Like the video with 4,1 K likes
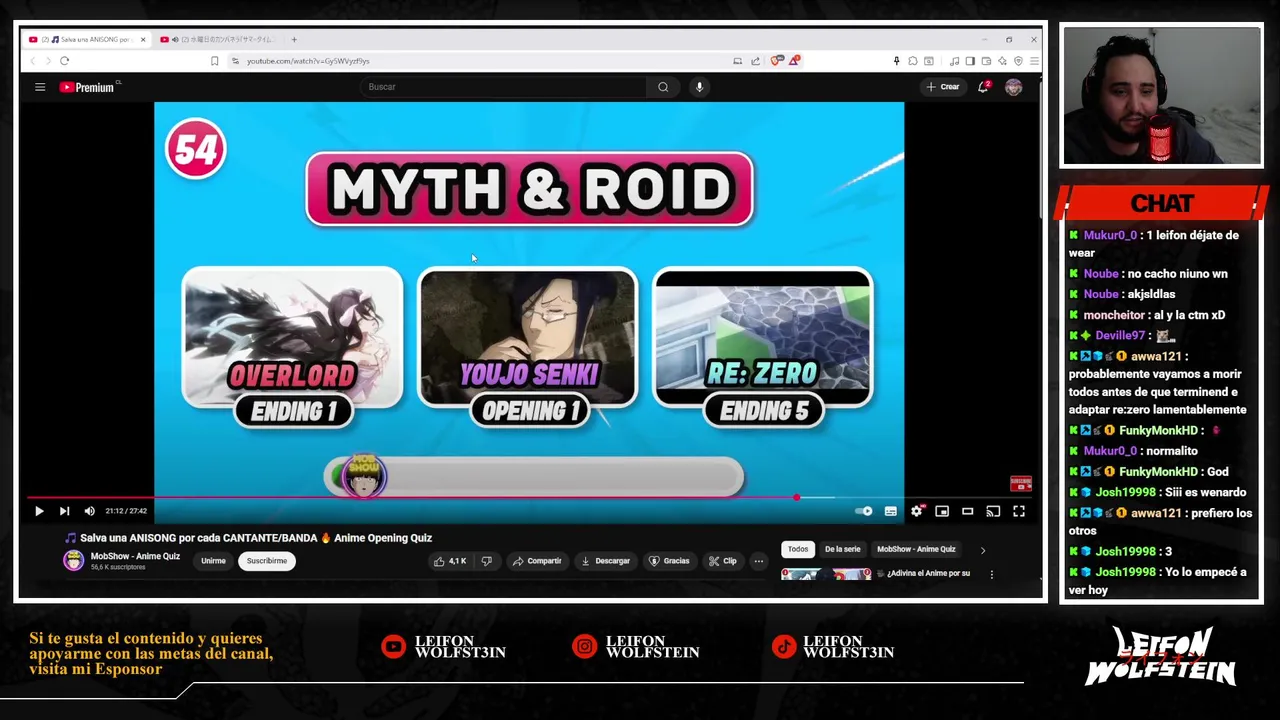Viewport: 1280px width, 720px height. (450, 561)
